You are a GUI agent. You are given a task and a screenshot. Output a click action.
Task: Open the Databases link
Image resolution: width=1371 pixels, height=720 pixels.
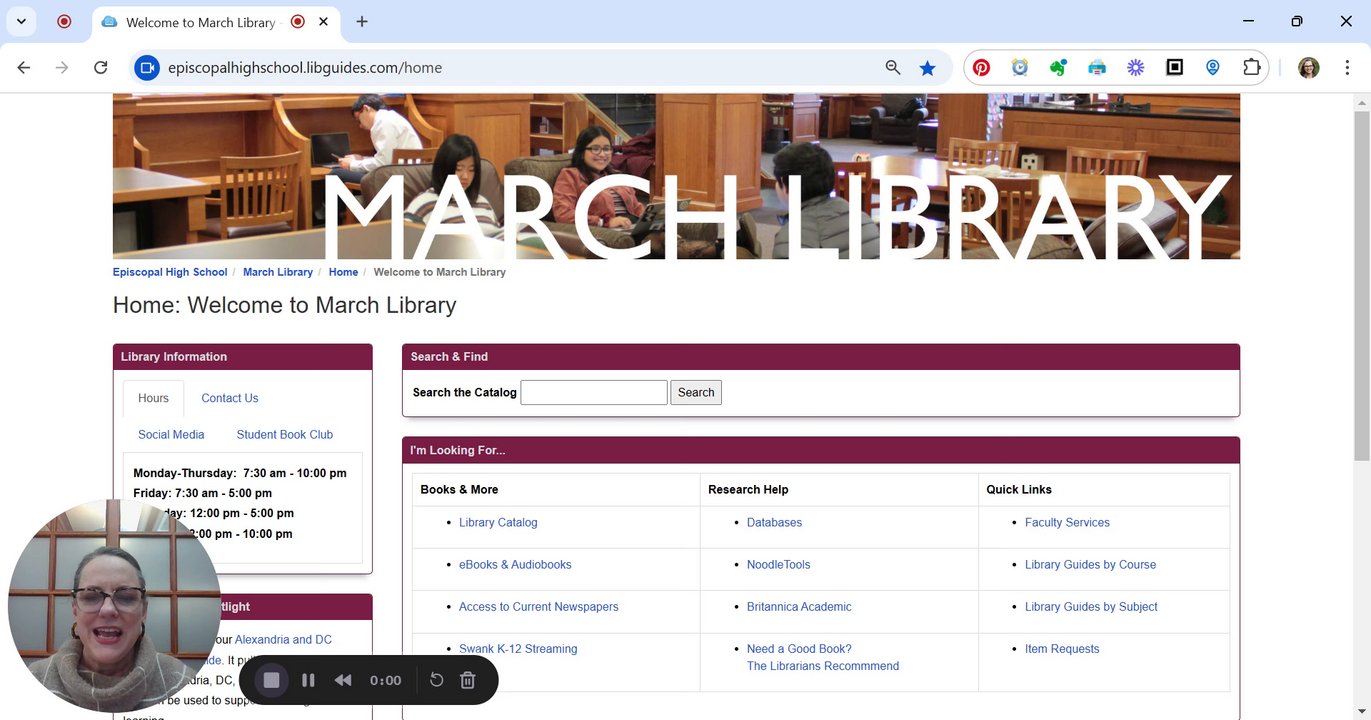[774, 522]
